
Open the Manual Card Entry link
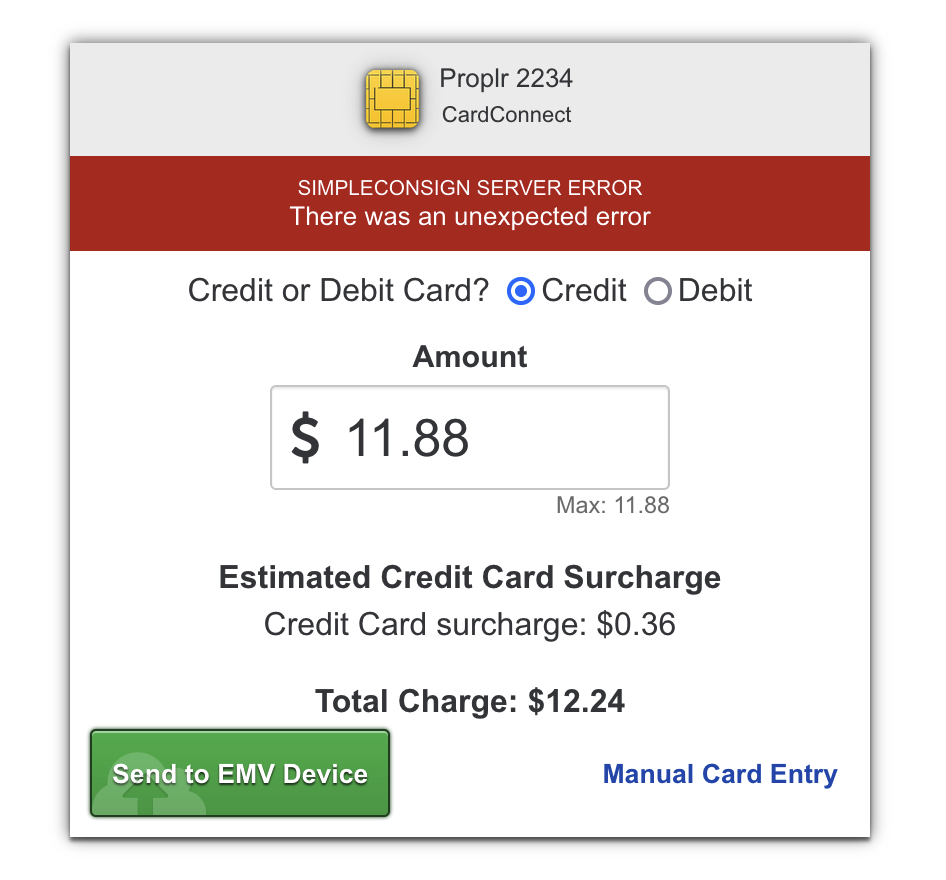[720, 774]
